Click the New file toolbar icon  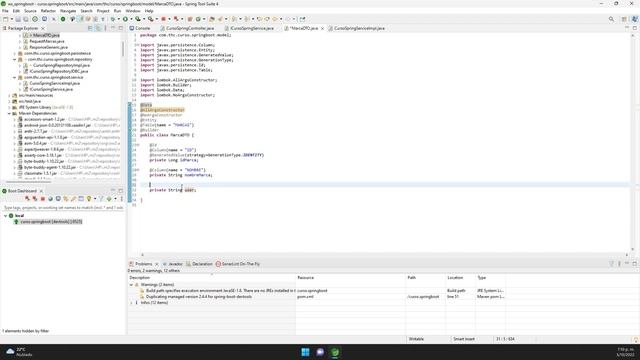(x=5, y=19)
